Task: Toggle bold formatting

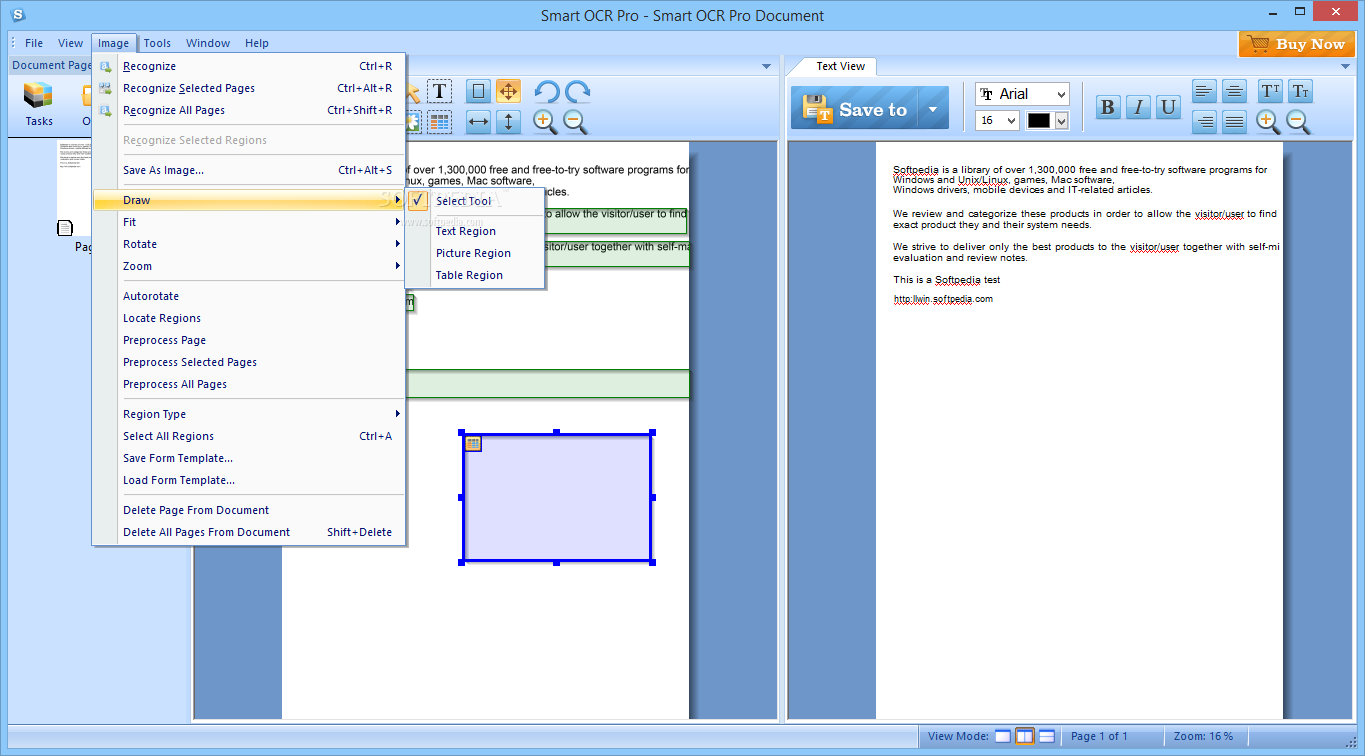Action: click(1108, 107)
